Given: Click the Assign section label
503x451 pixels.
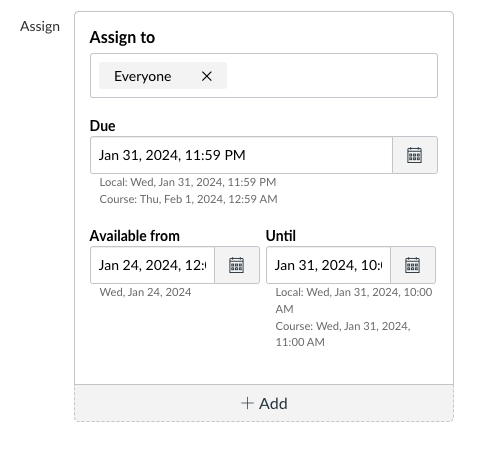Looking at the screenshot, I should click(x=40, y=27).
